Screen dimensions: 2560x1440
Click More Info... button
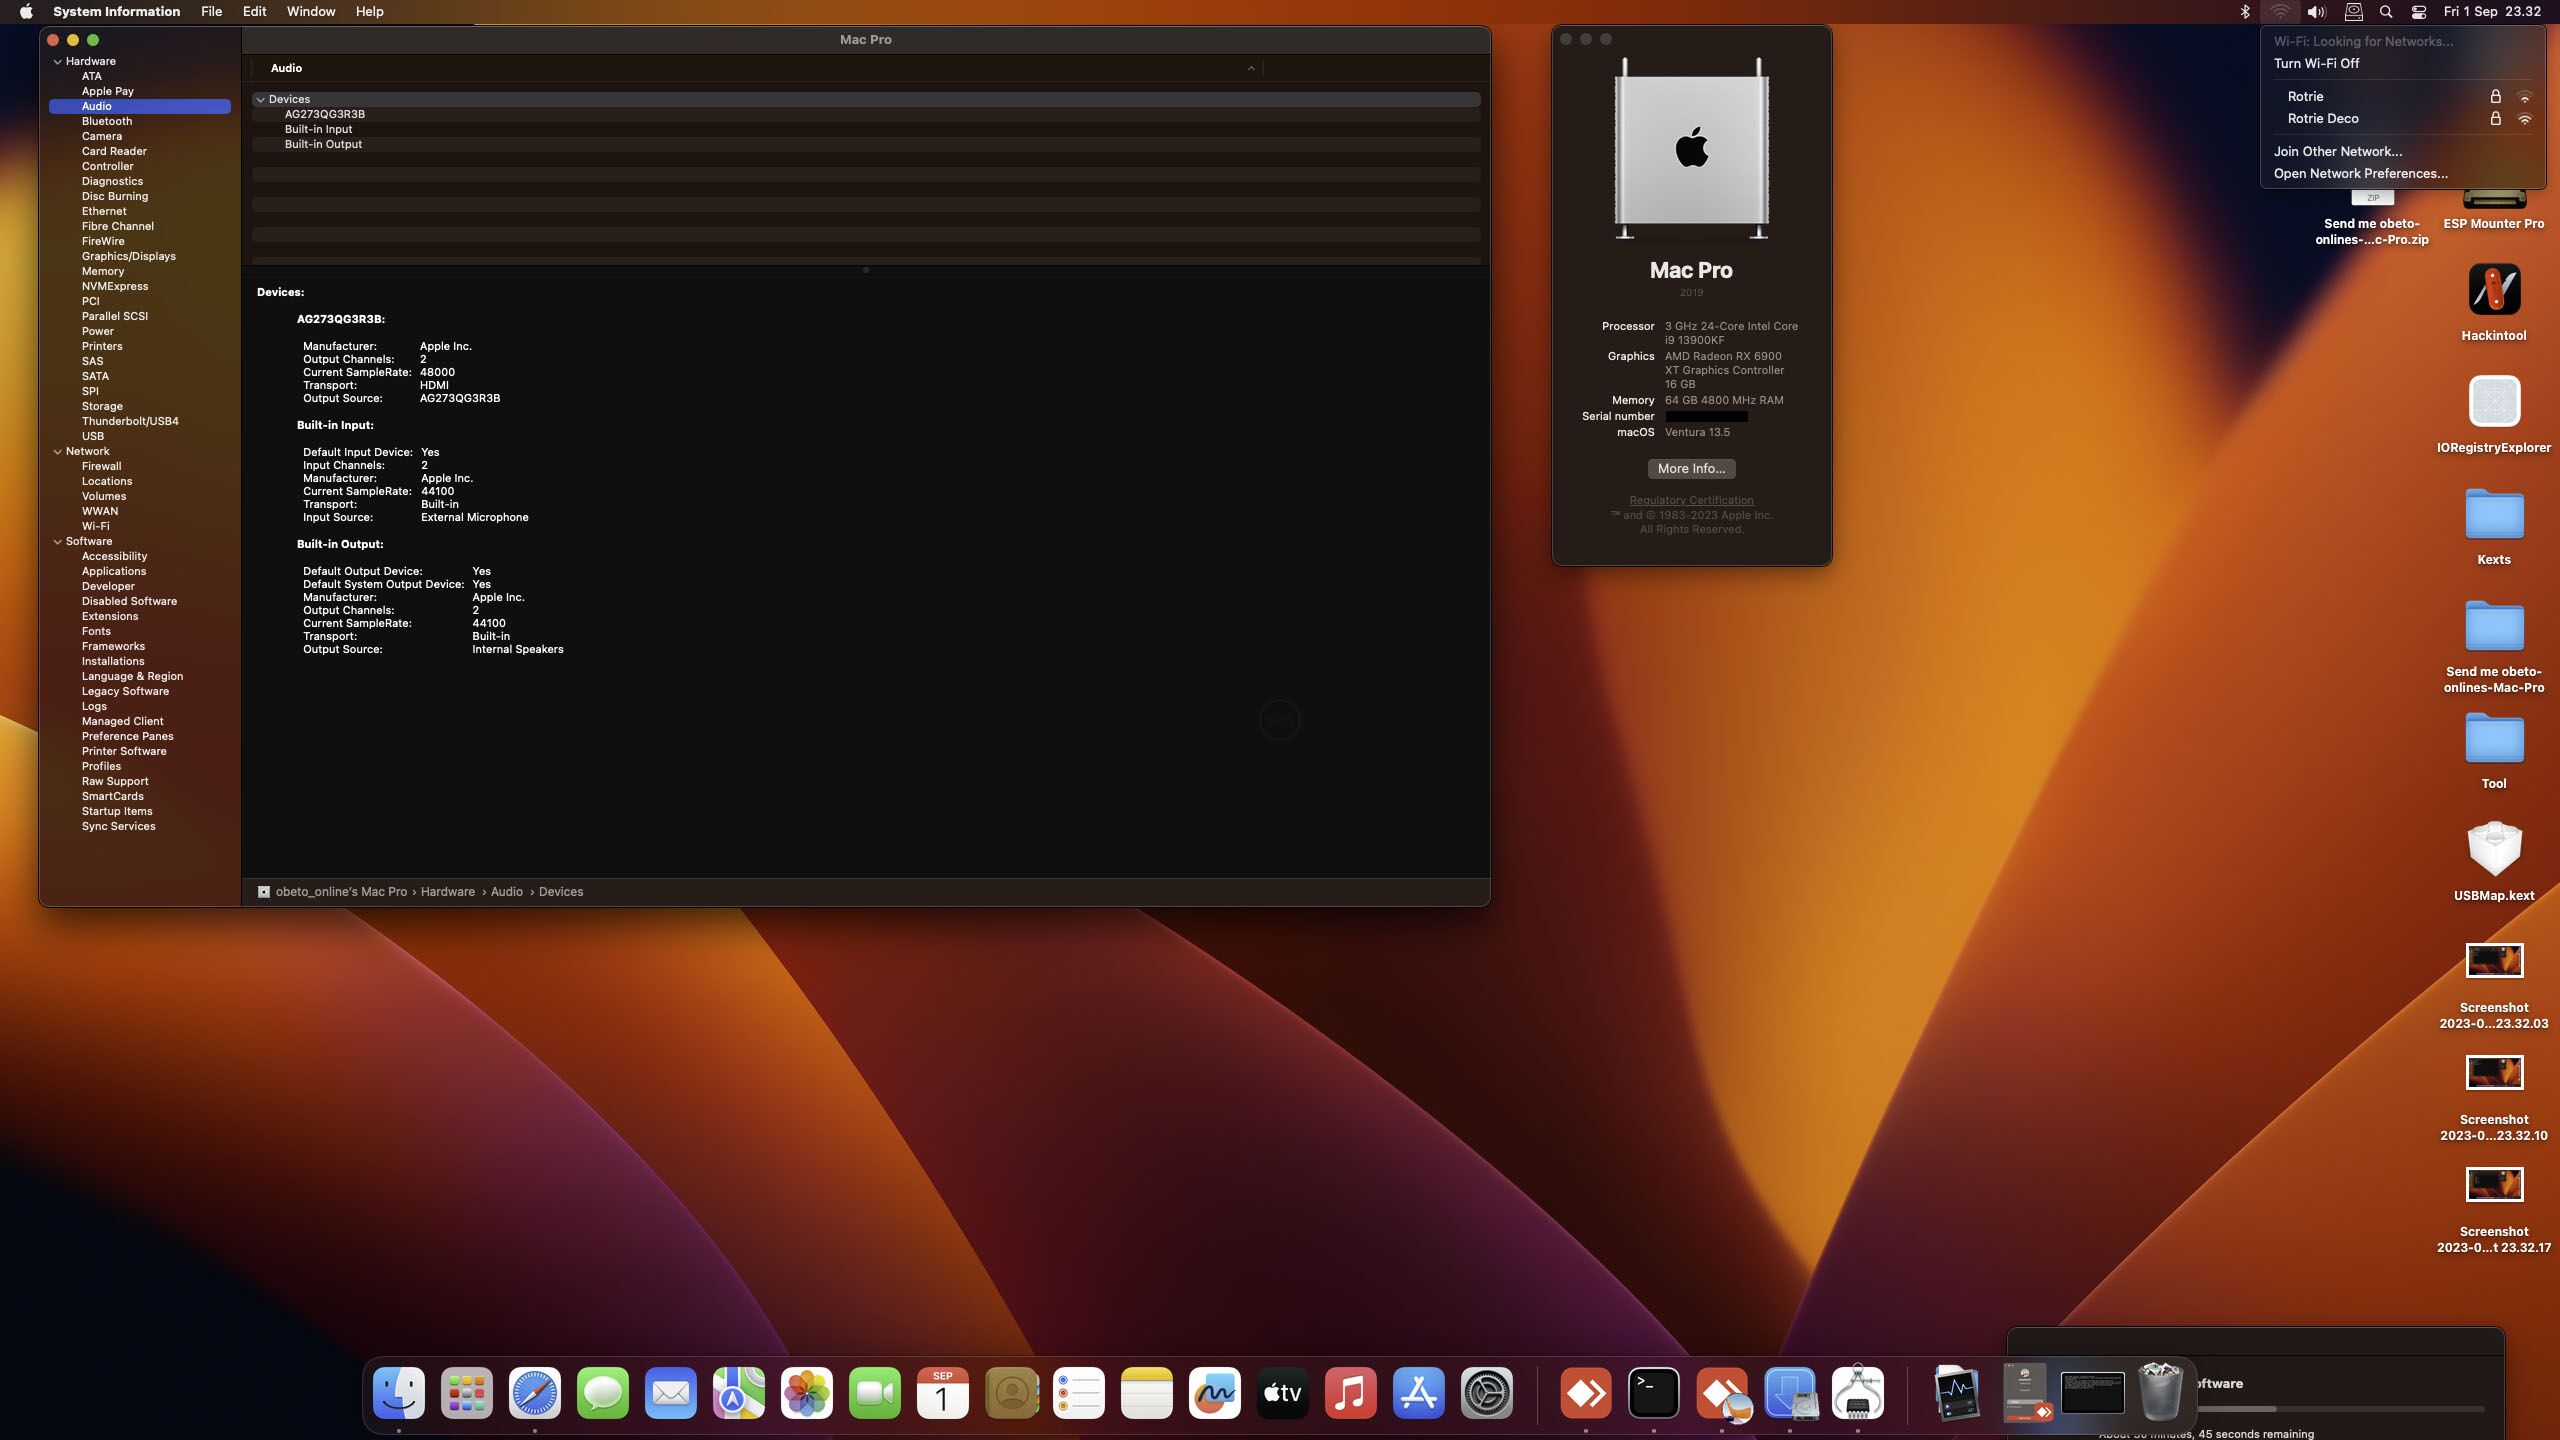point(1690,469)
